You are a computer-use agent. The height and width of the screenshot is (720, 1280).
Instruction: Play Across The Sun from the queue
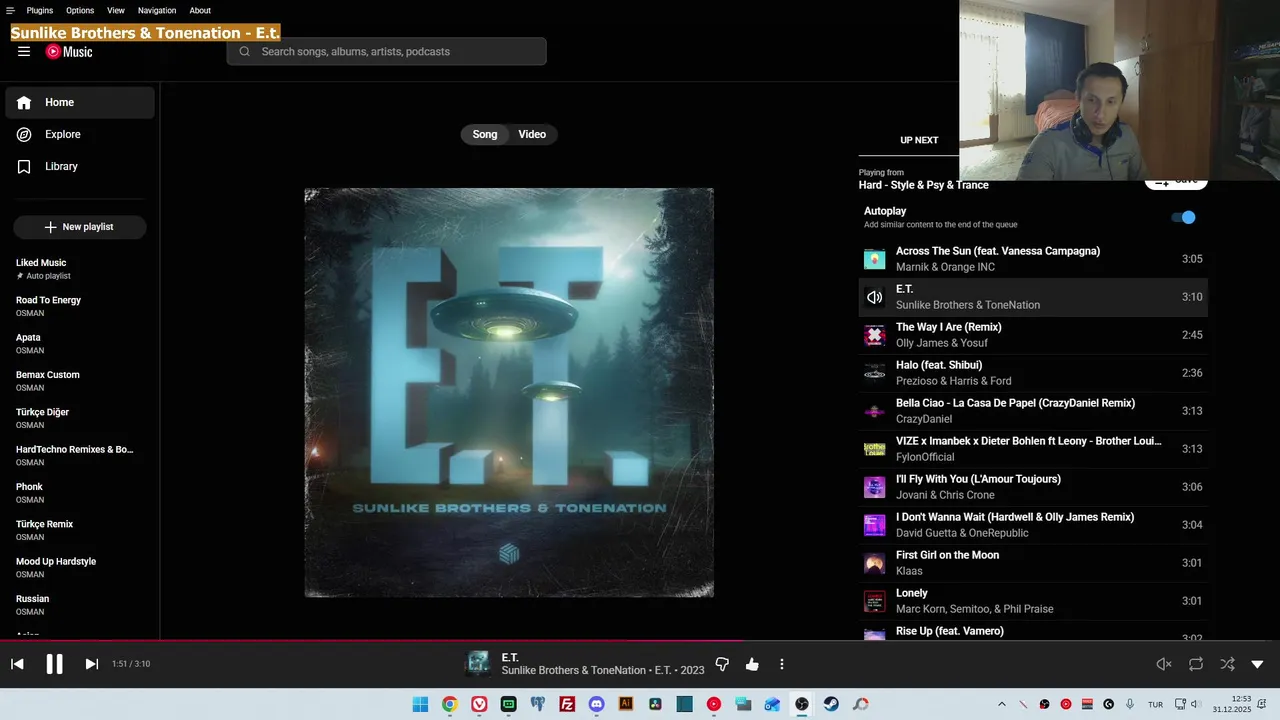pyautogui.click(x=1033, y=259)
